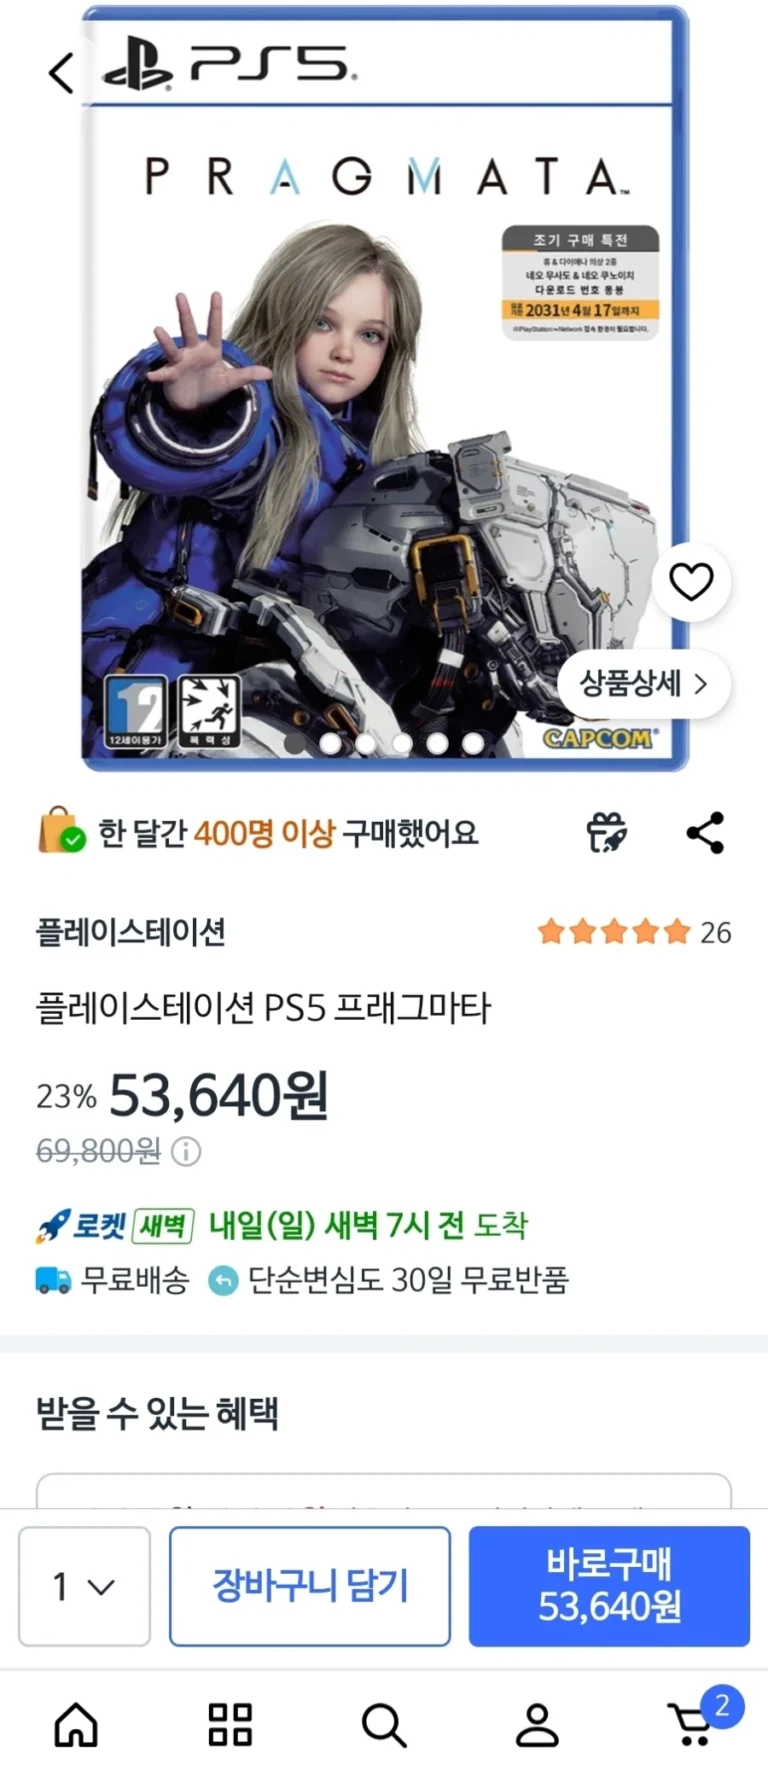Screen dimensions: 768x1765
Task: Open shopping cart with 2 items
Action: click(698, 1720)
